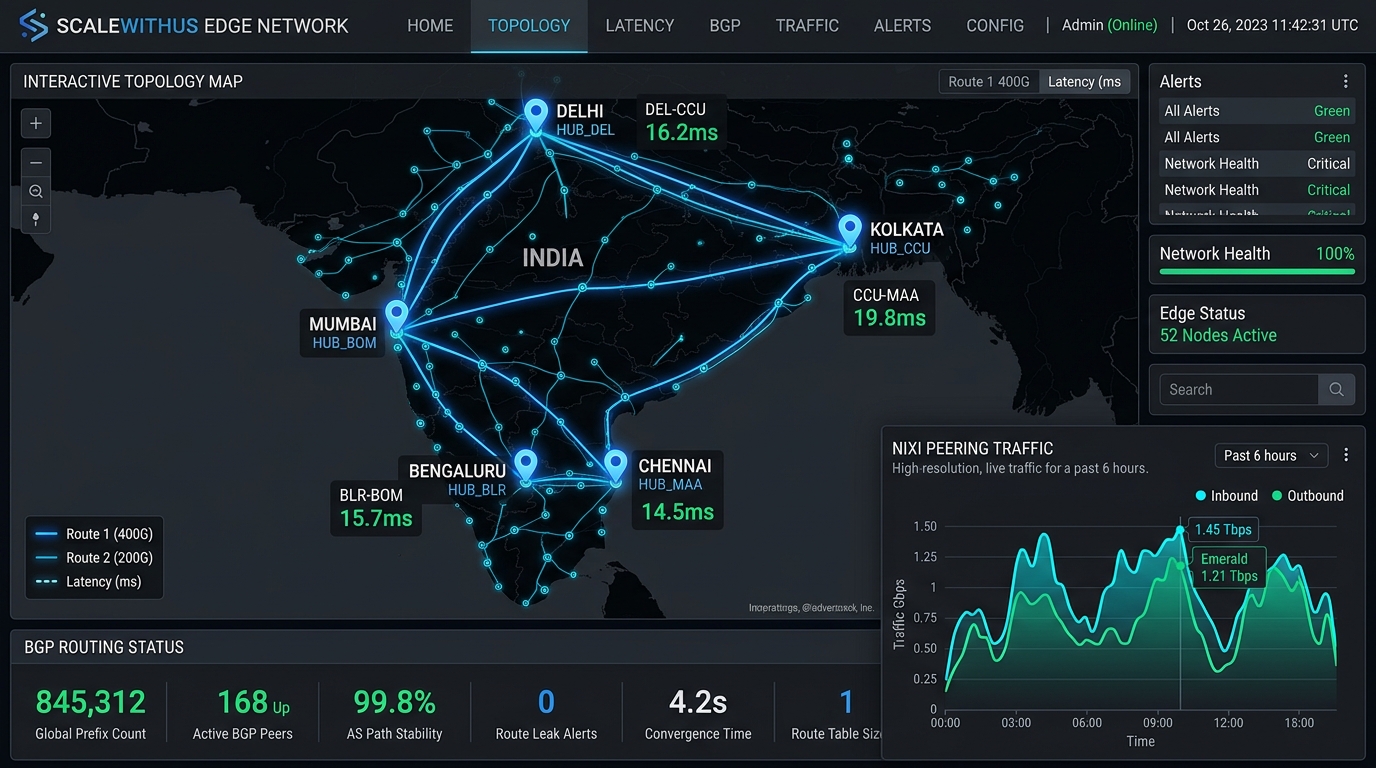
Task: Open NIXI Peering Traffic three-dot menu
Action: [x=1346, y=455]
